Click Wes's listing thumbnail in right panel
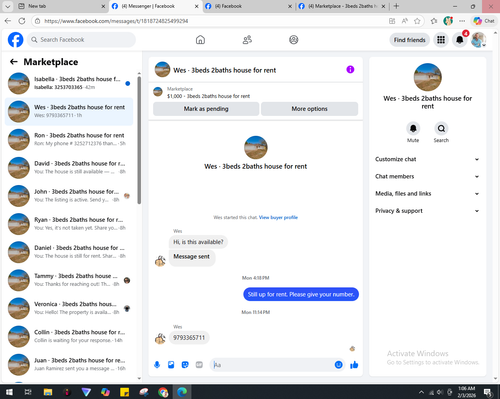The height and width of the screenshot is (399, 500). pos(428,77)
